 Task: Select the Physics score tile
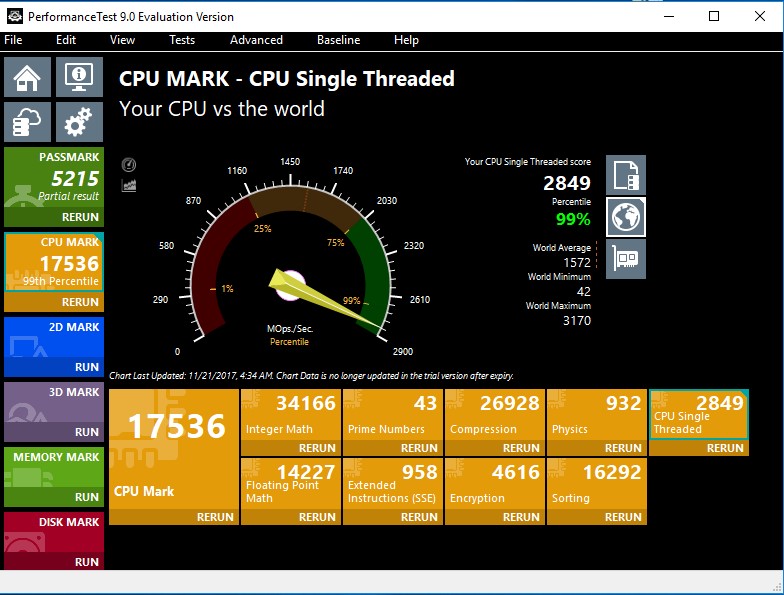click(596, 415)
